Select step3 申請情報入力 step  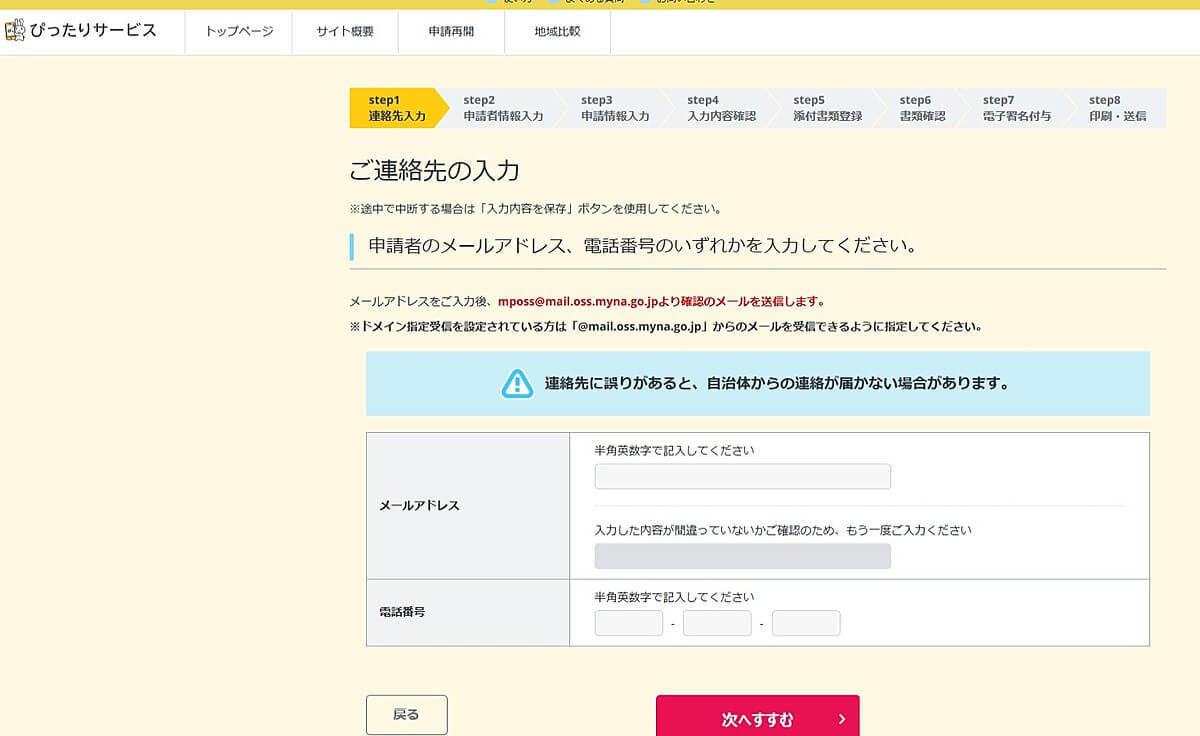pos(615,108)
